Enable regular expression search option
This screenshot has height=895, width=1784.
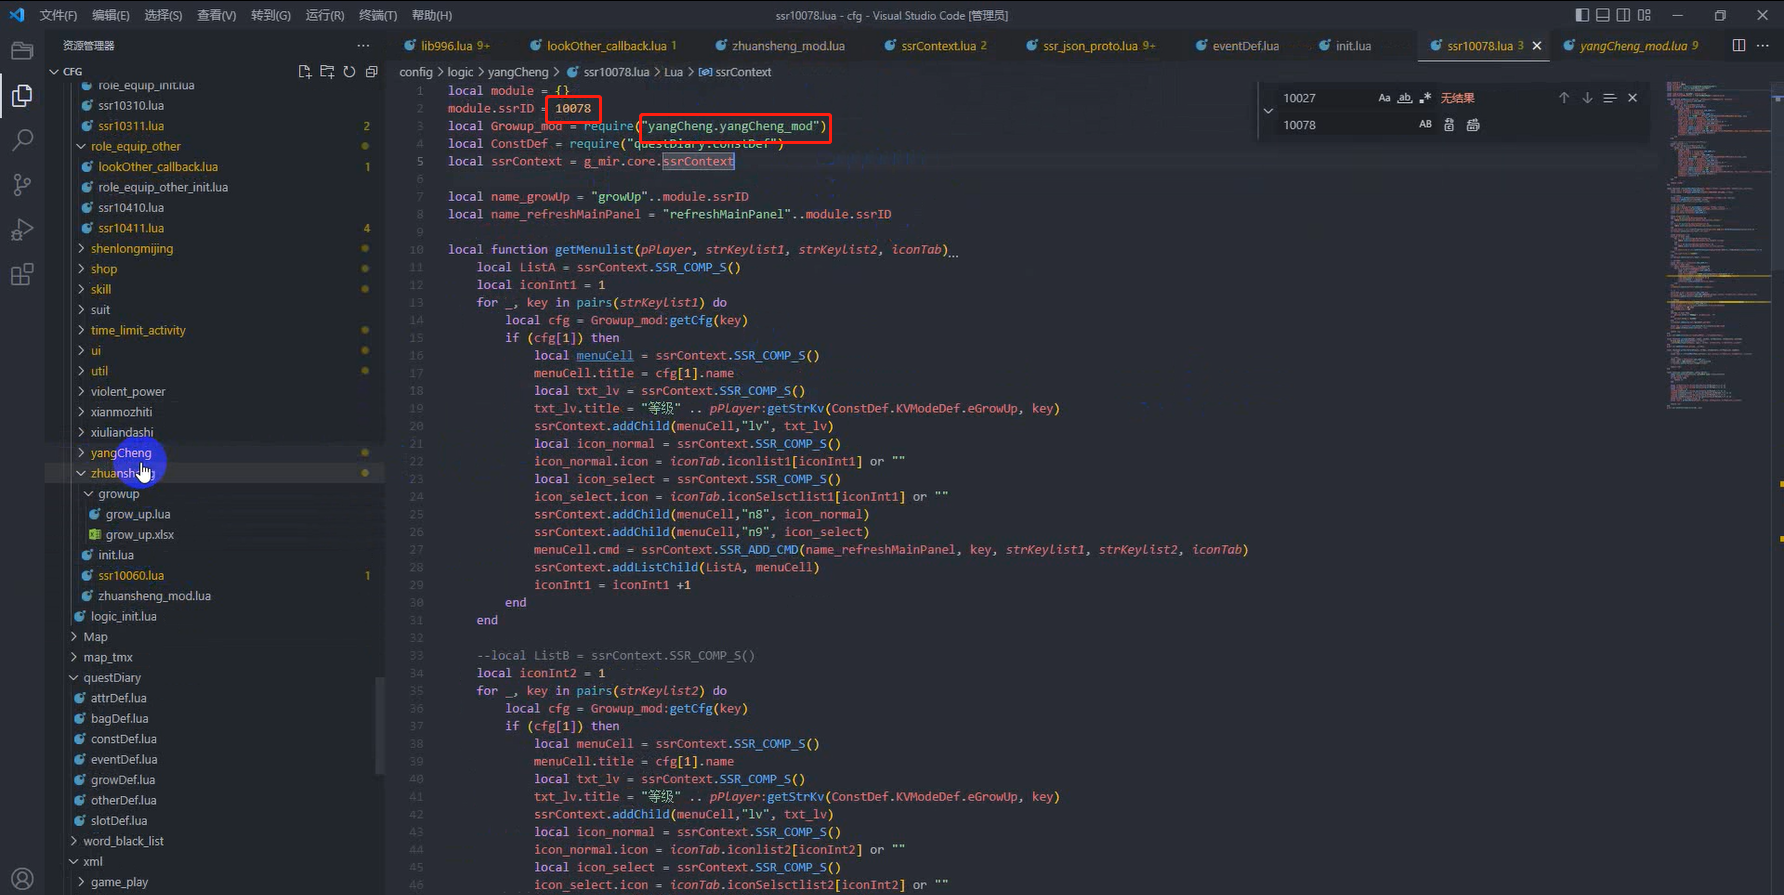click(1425, 98)
